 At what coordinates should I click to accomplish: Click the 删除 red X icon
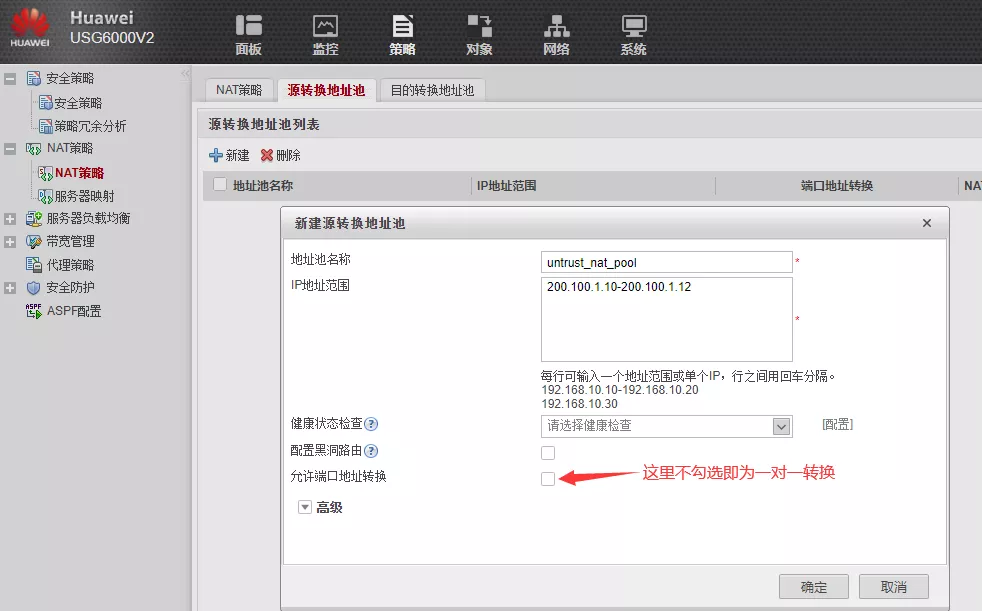[267, 156]
